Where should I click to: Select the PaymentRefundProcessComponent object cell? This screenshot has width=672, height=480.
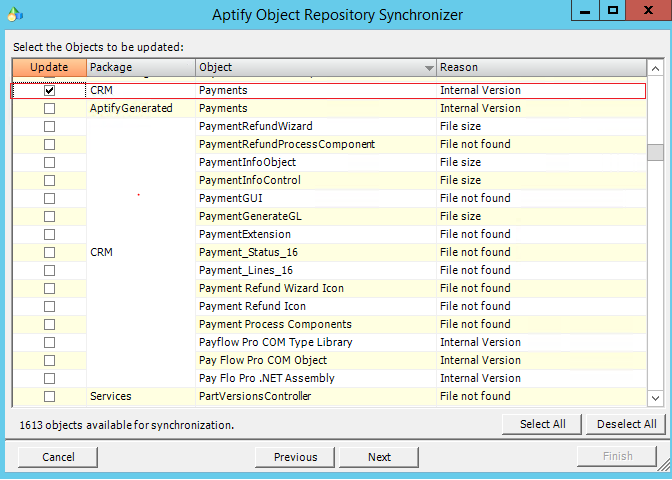[316, 144]
